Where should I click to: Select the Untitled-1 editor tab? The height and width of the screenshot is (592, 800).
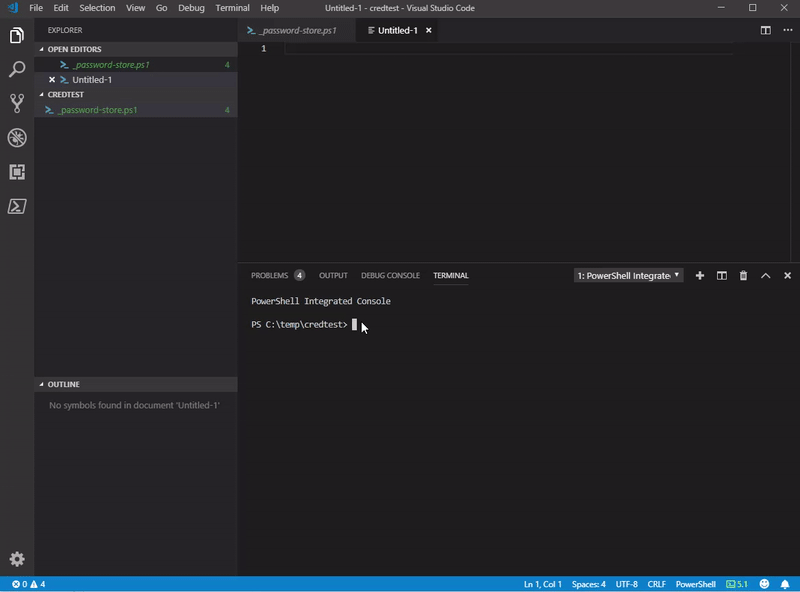(397, 31)
